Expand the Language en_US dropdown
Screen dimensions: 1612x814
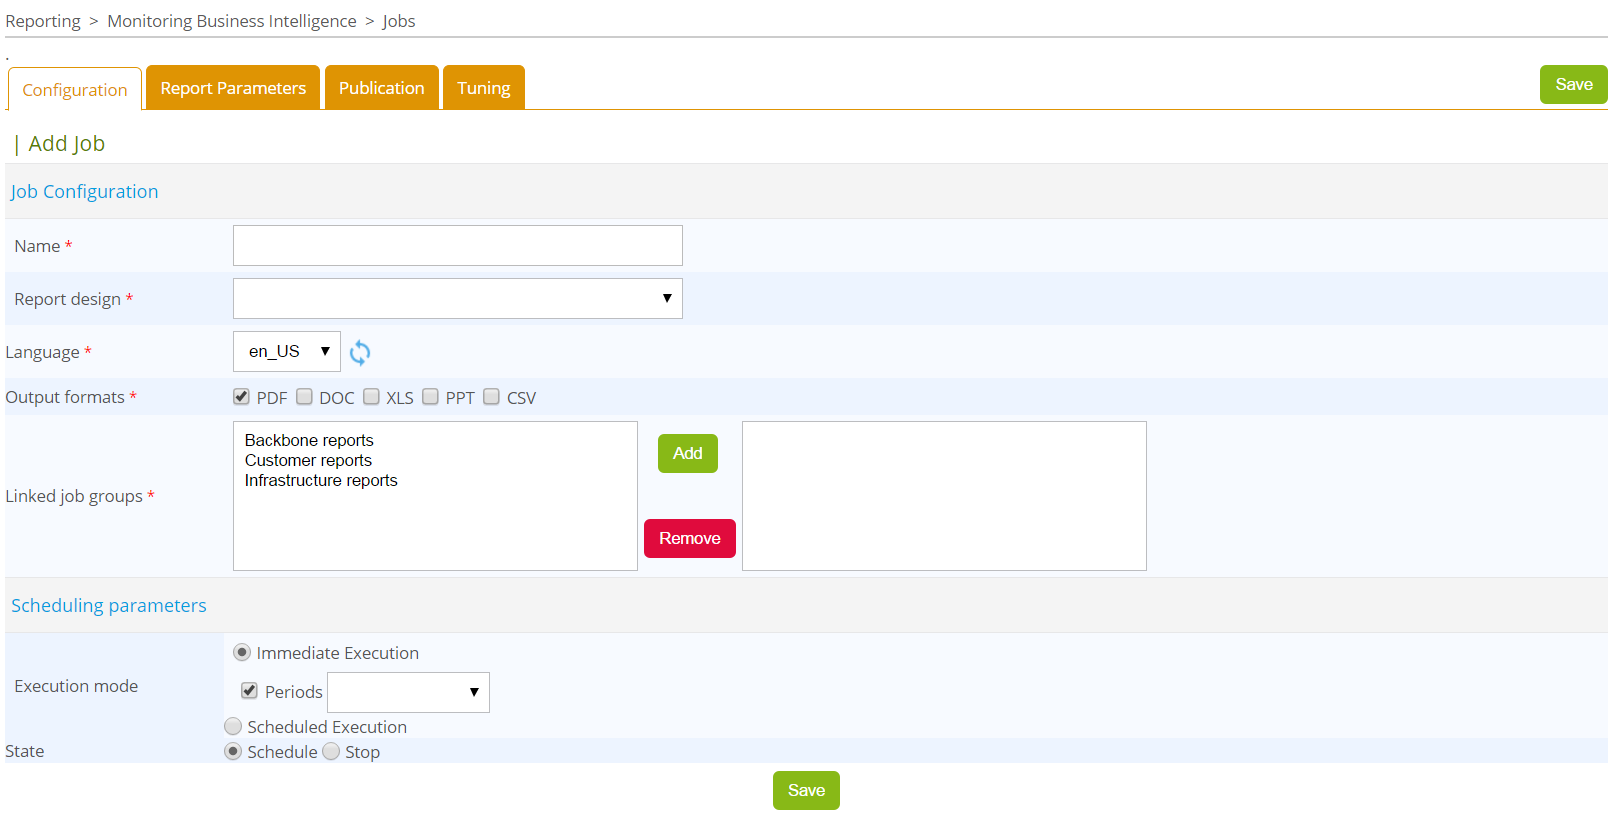tap(286, 351)
